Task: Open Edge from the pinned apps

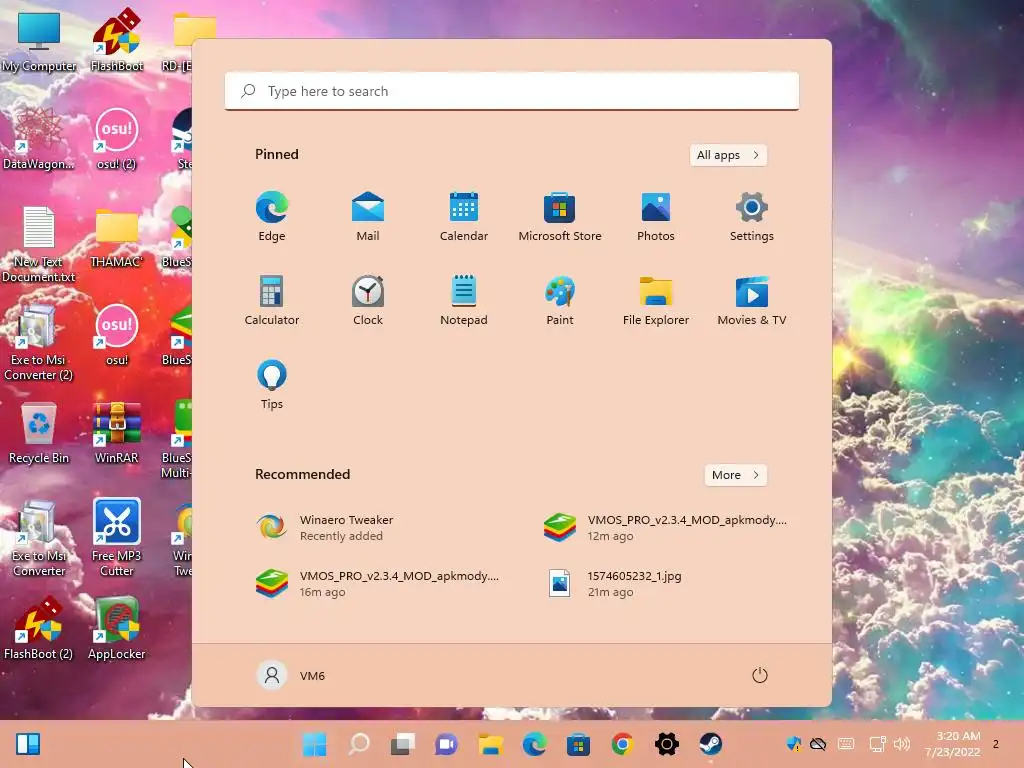Action: (x=272, y=217)
